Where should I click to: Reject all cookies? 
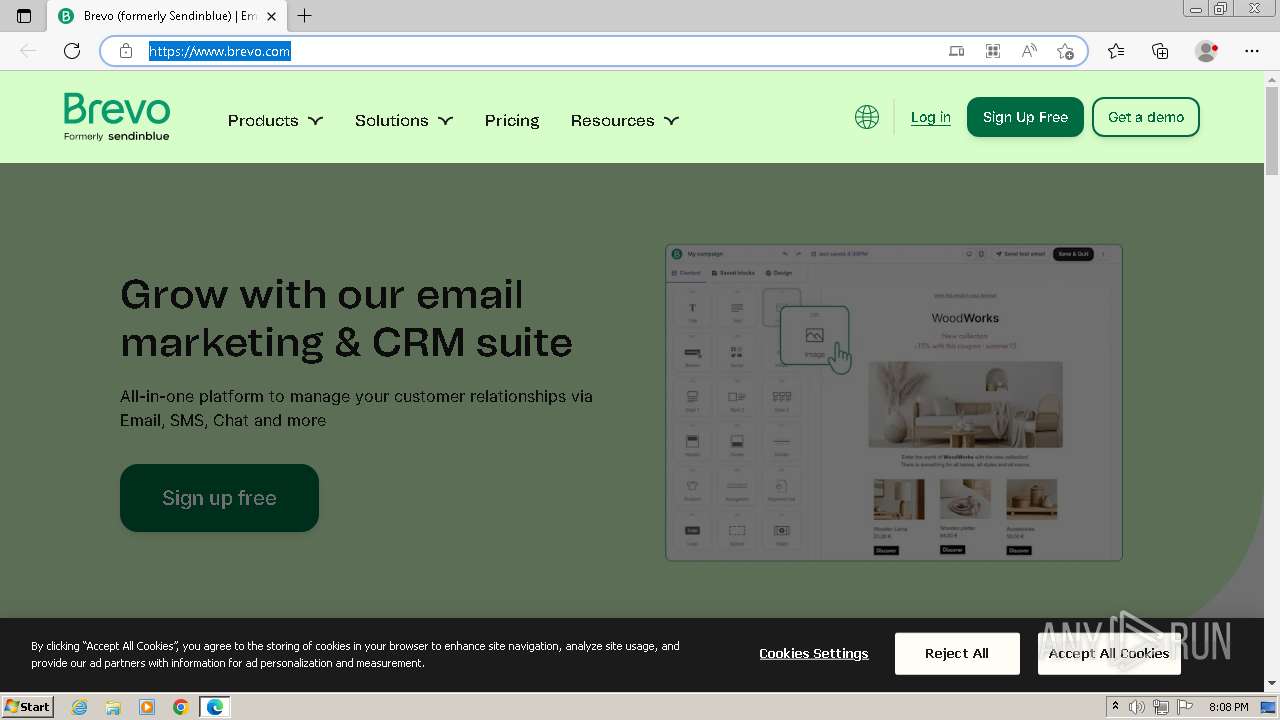(957, 653)
